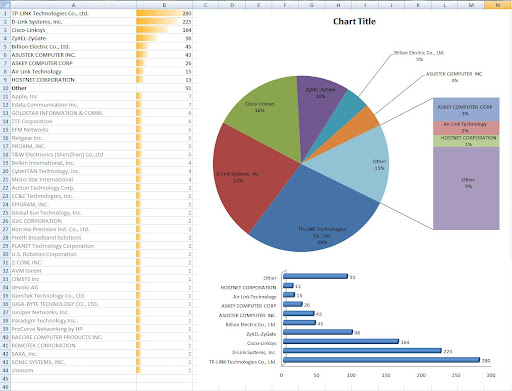Select value 225 in column B
The width and height of the screenshot is (512, 391).
pos(164,22)
